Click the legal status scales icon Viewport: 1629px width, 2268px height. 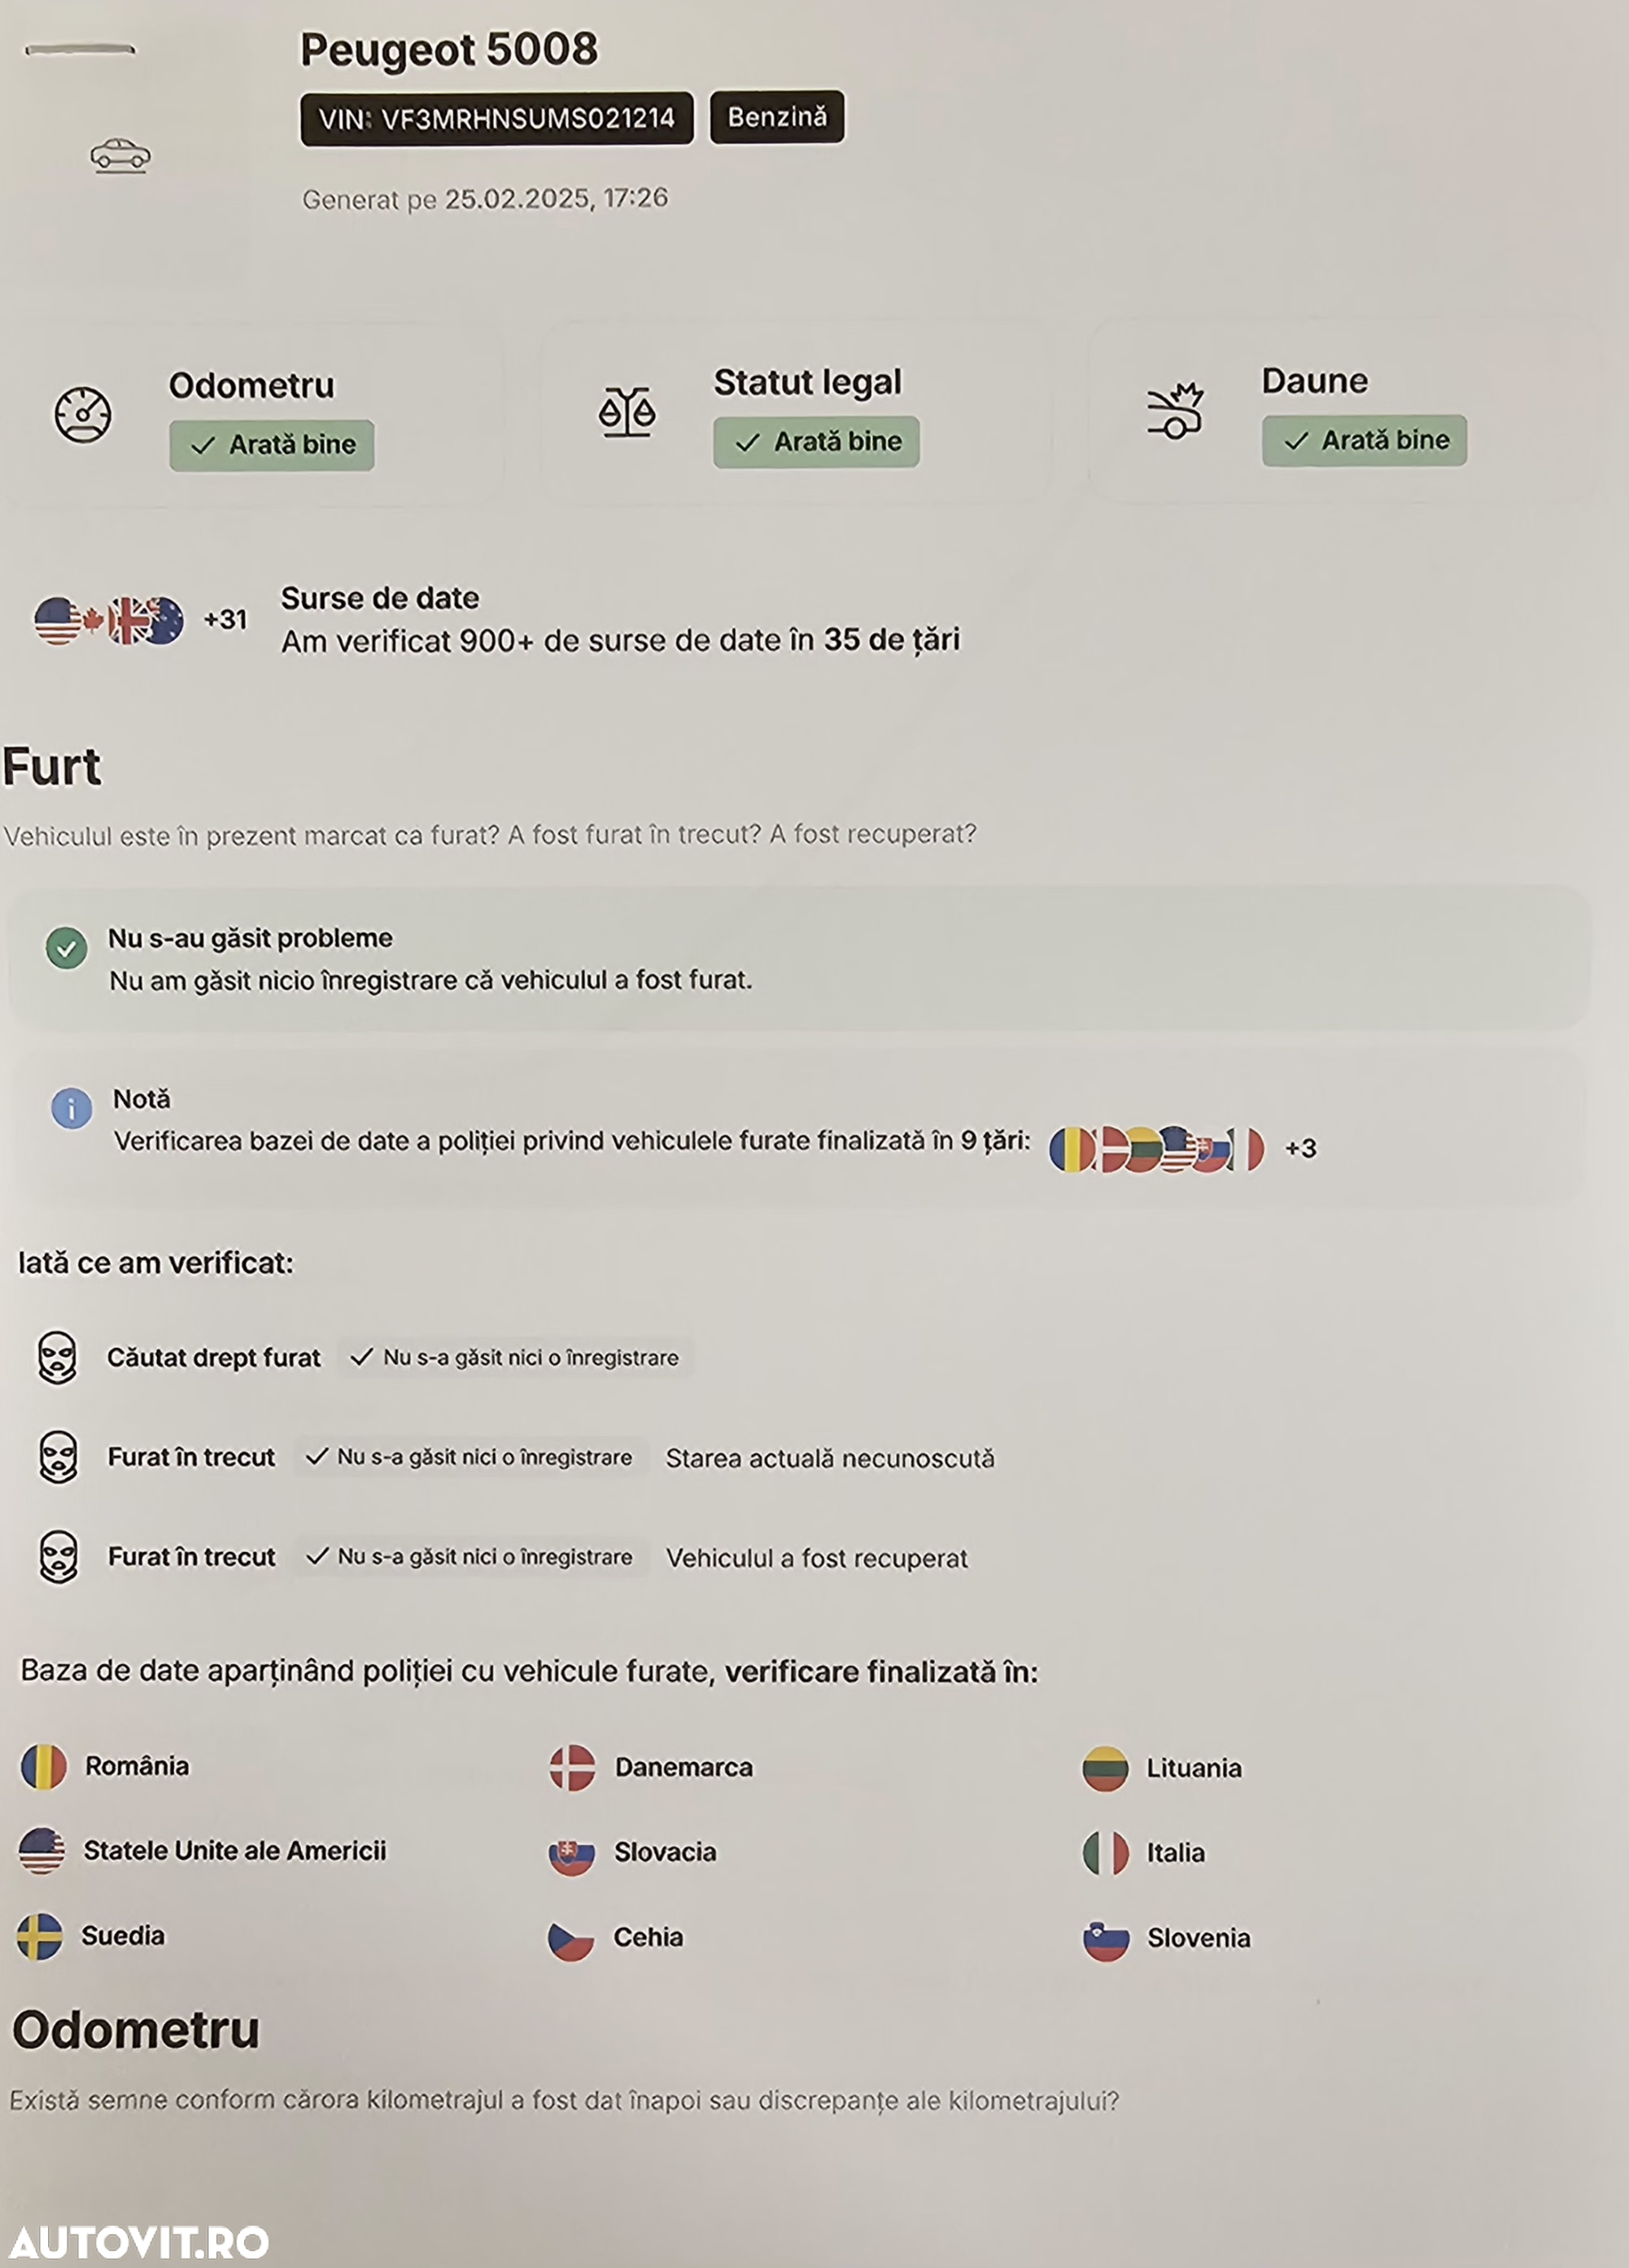coord(627,412)
